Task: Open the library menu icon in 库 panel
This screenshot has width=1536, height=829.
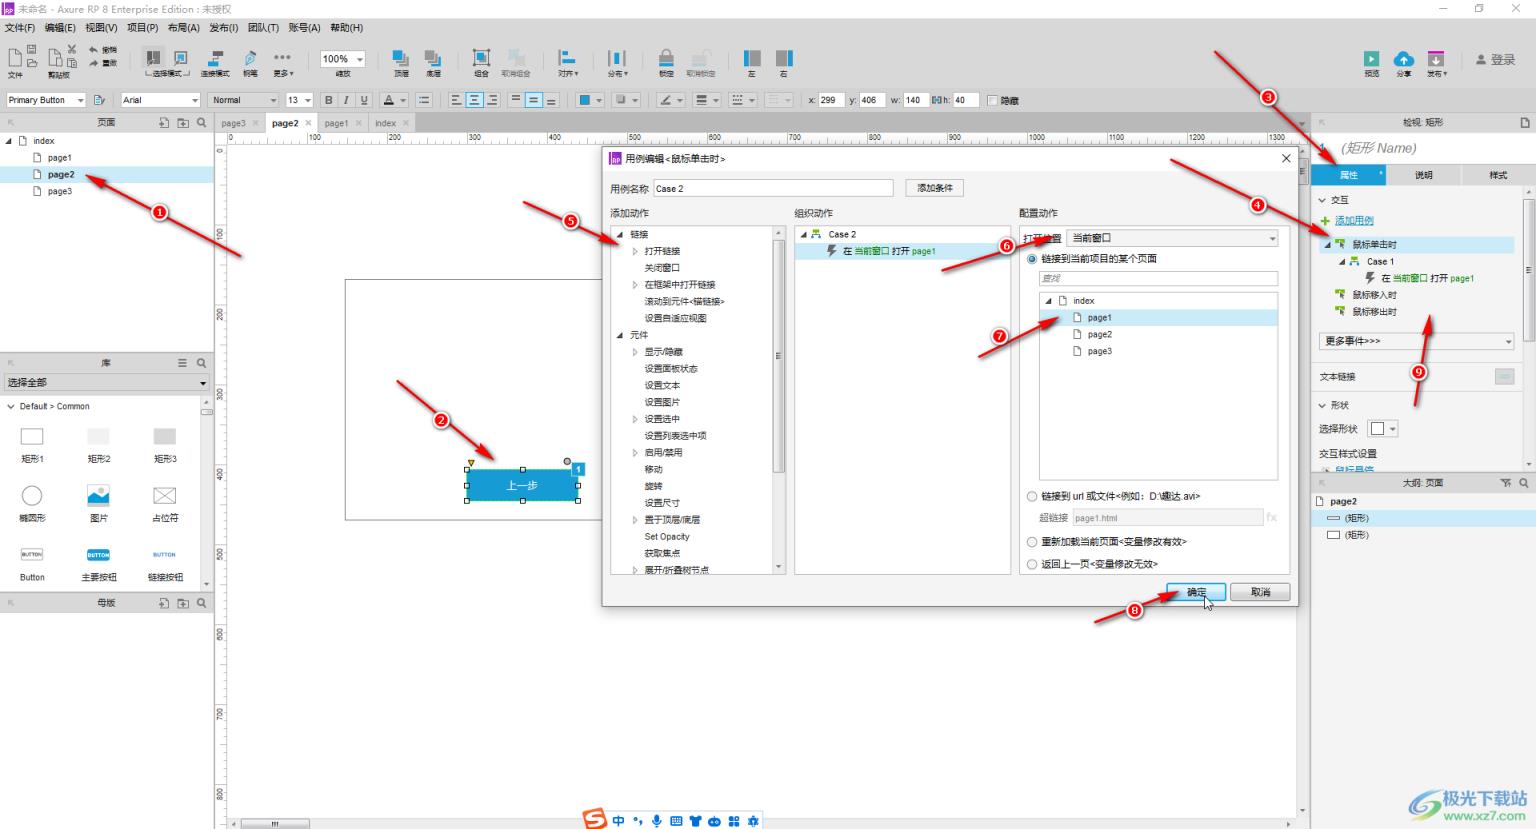Action: (x=182, y=363)
